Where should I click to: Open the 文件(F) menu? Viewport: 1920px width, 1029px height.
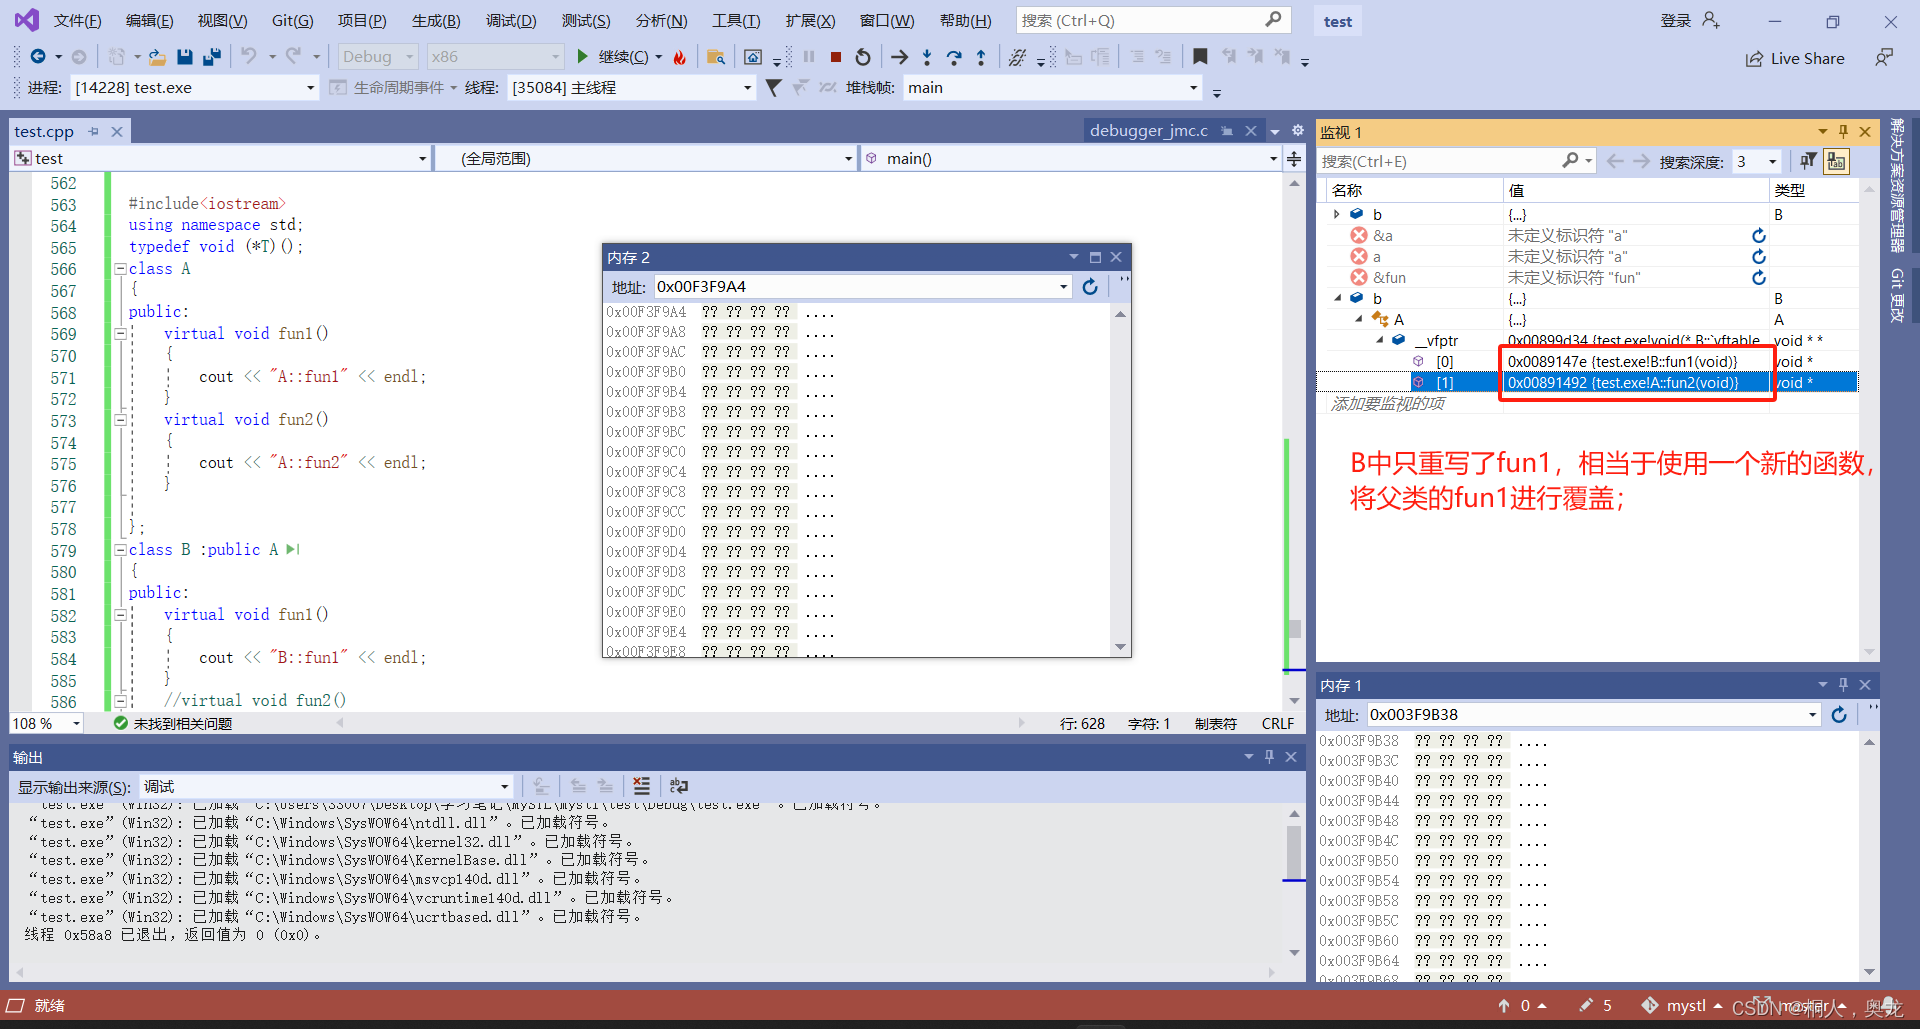[x=77, y=20]
